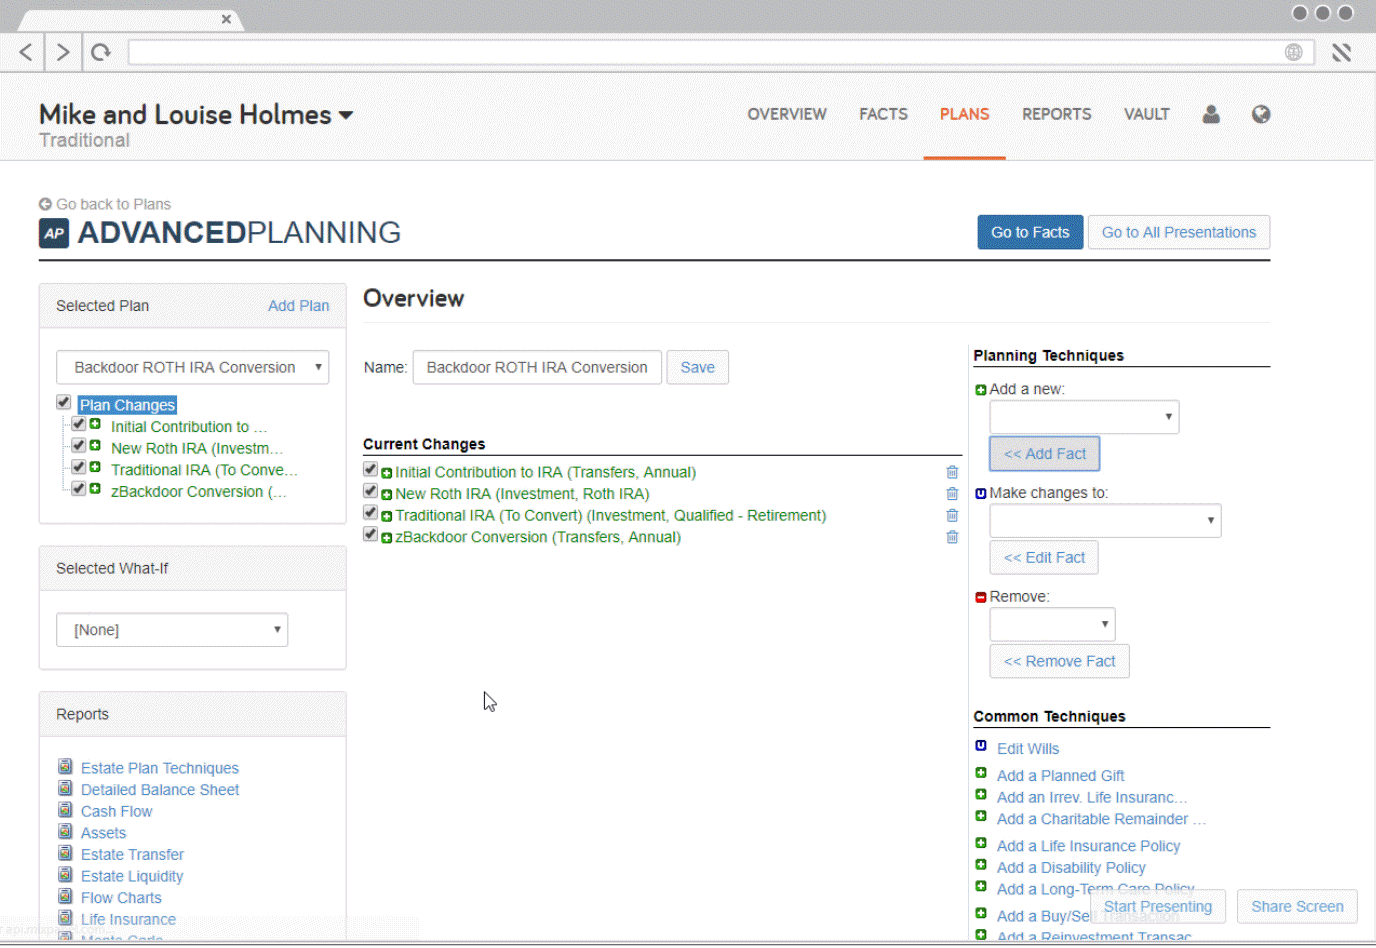
Task: Click Estate Liquidity report icon
Action: coord(65,875)
